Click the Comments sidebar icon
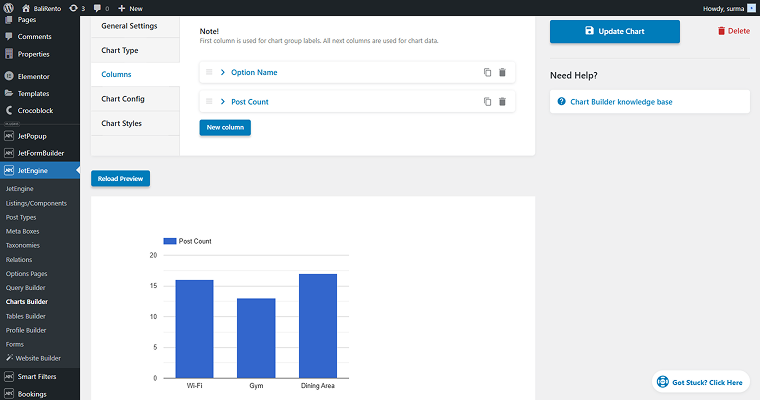The height and width of the screenshot is (400, 760). click(x=9, y=36)
